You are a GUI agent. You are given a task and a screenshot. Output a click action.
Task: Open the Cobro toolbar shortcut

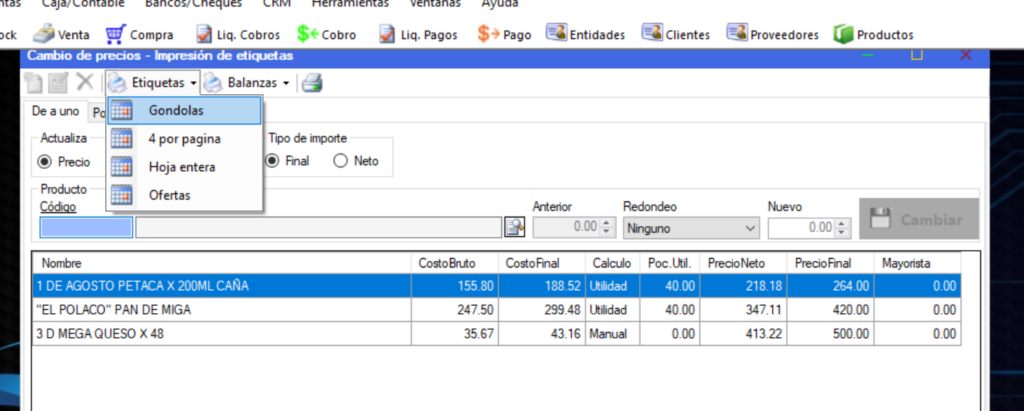(x=327, y=34)
